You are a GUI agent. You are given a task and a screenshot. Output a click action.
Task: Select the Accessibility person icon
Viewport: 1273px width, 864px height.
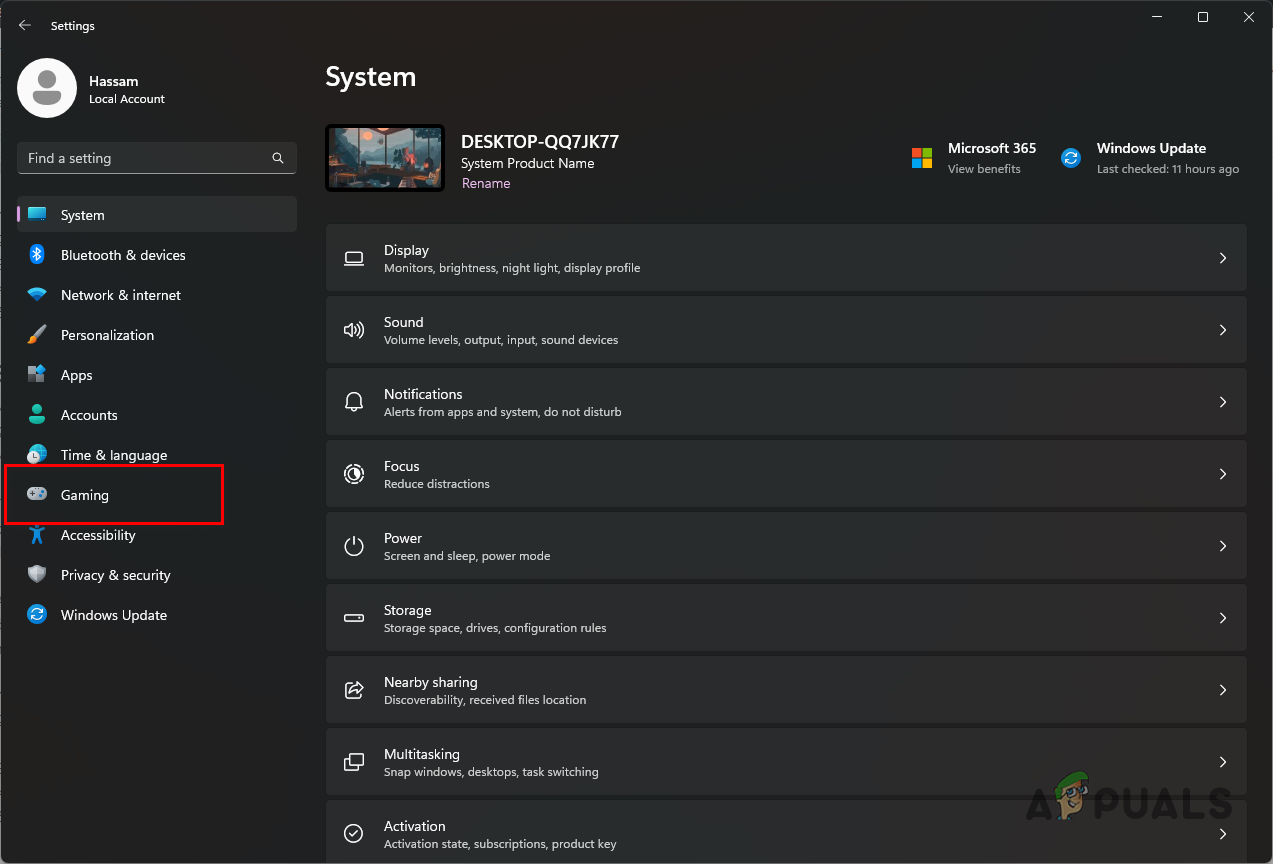37,535
